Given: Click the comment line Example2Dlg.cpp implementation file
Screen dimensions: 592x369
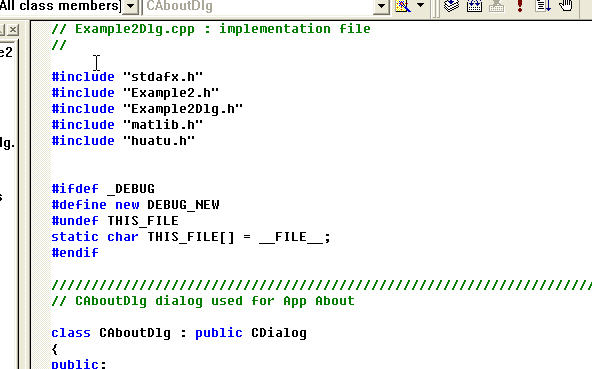Looking at the screenshot, I should tap(211, 29).
